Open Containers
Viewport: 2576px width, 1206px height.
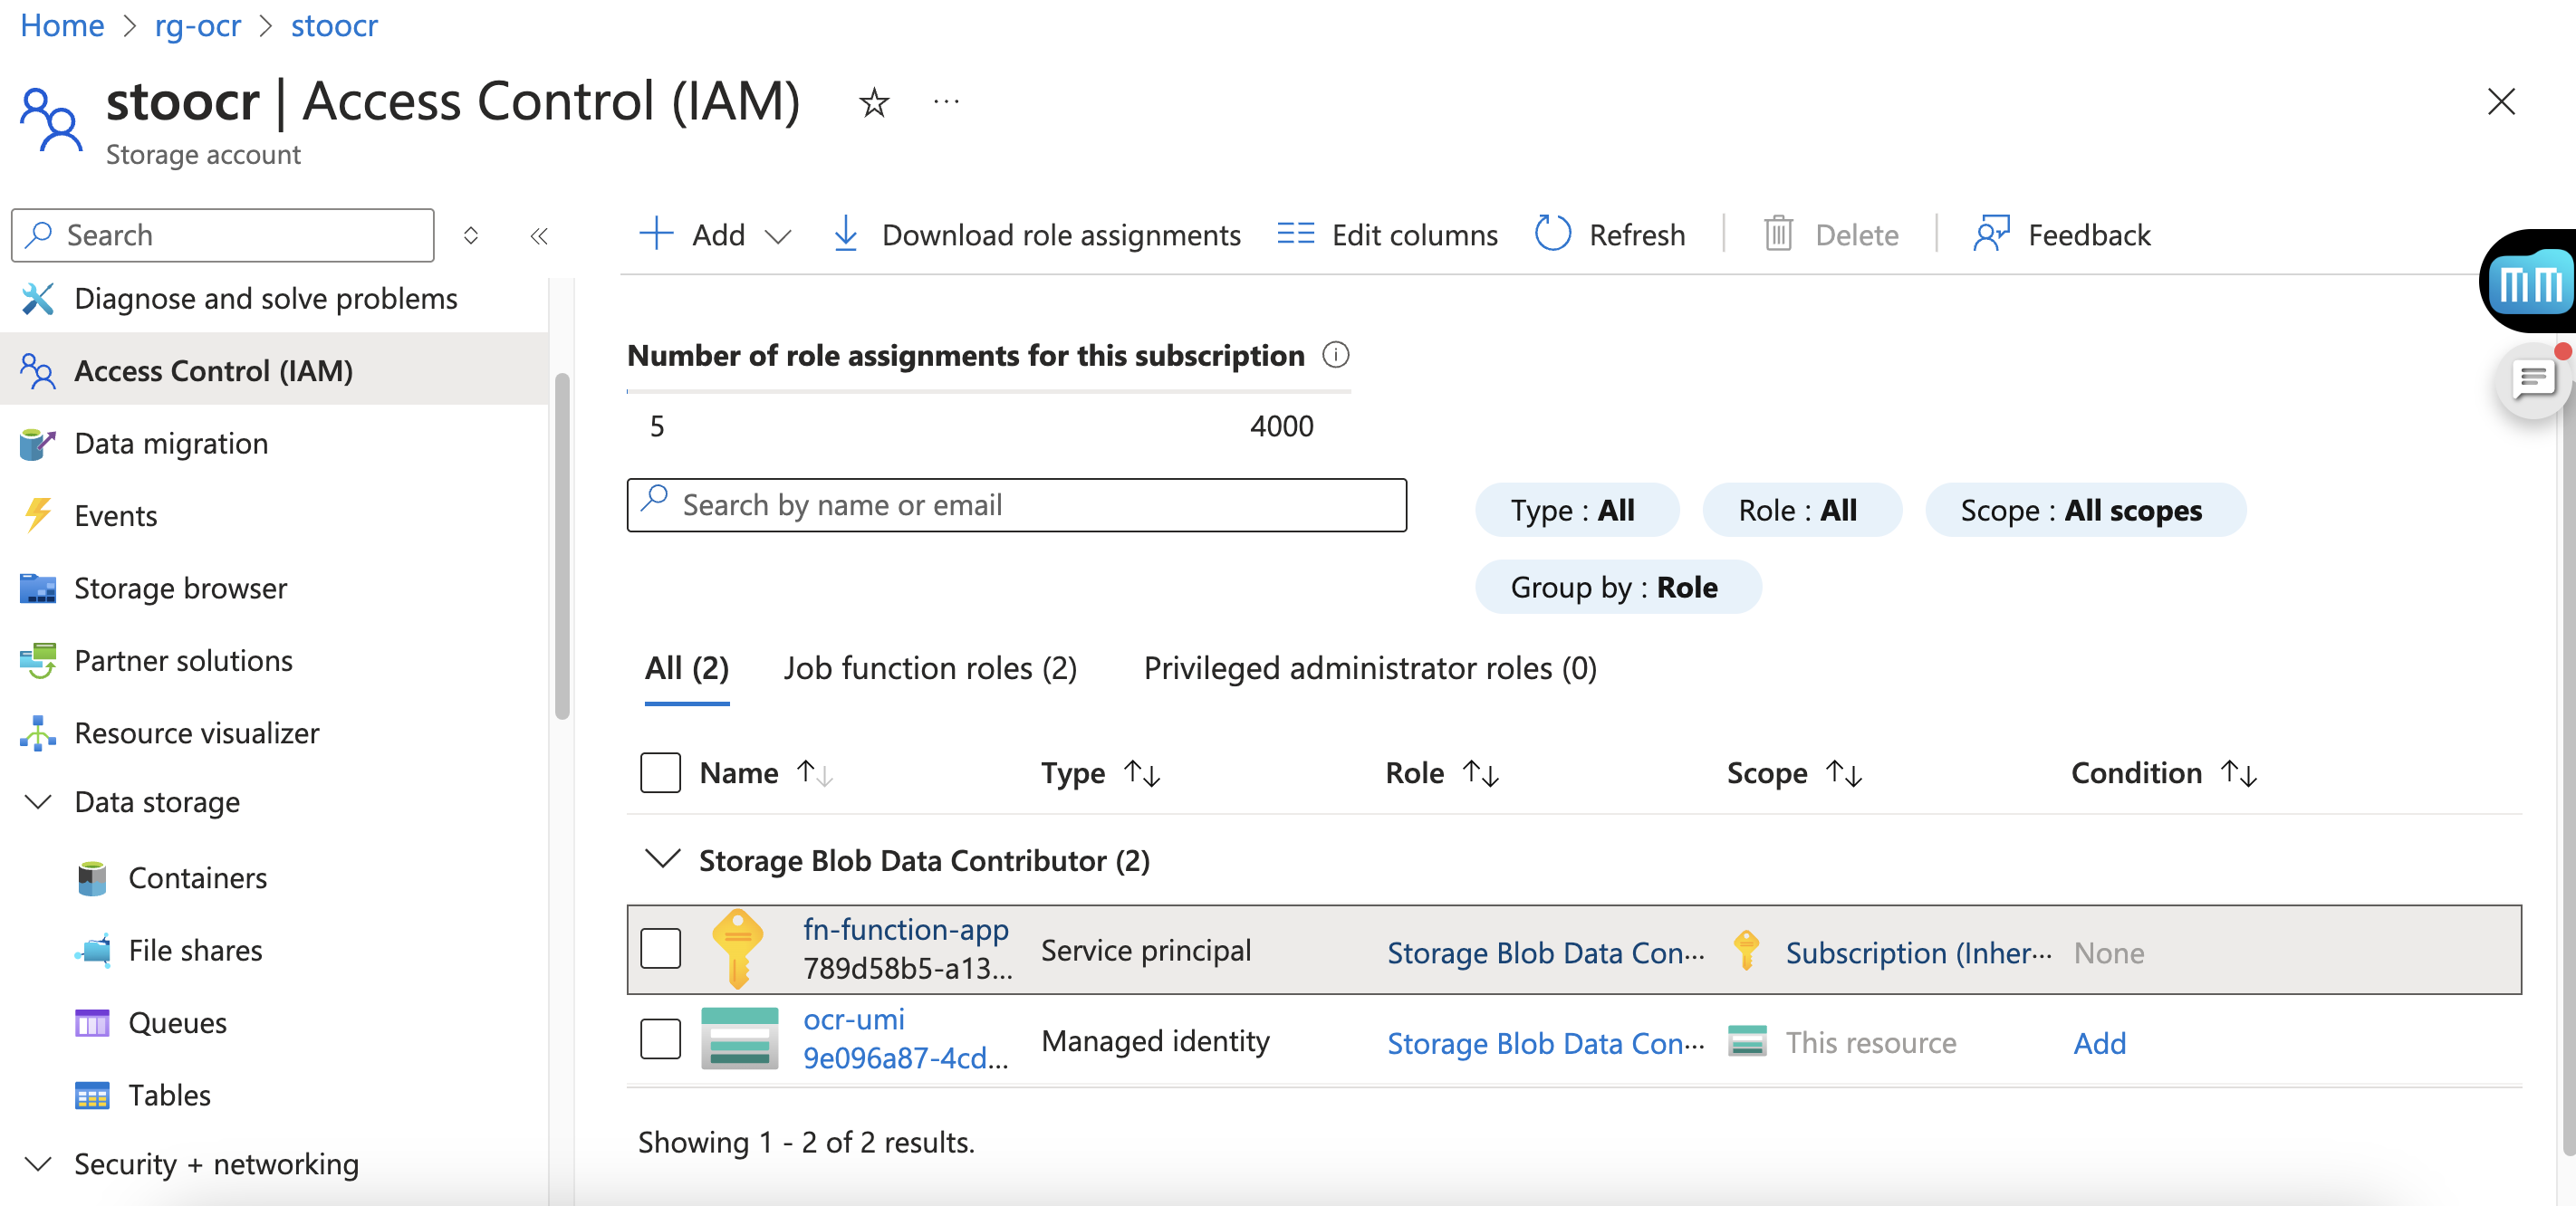tap(197, 878)
